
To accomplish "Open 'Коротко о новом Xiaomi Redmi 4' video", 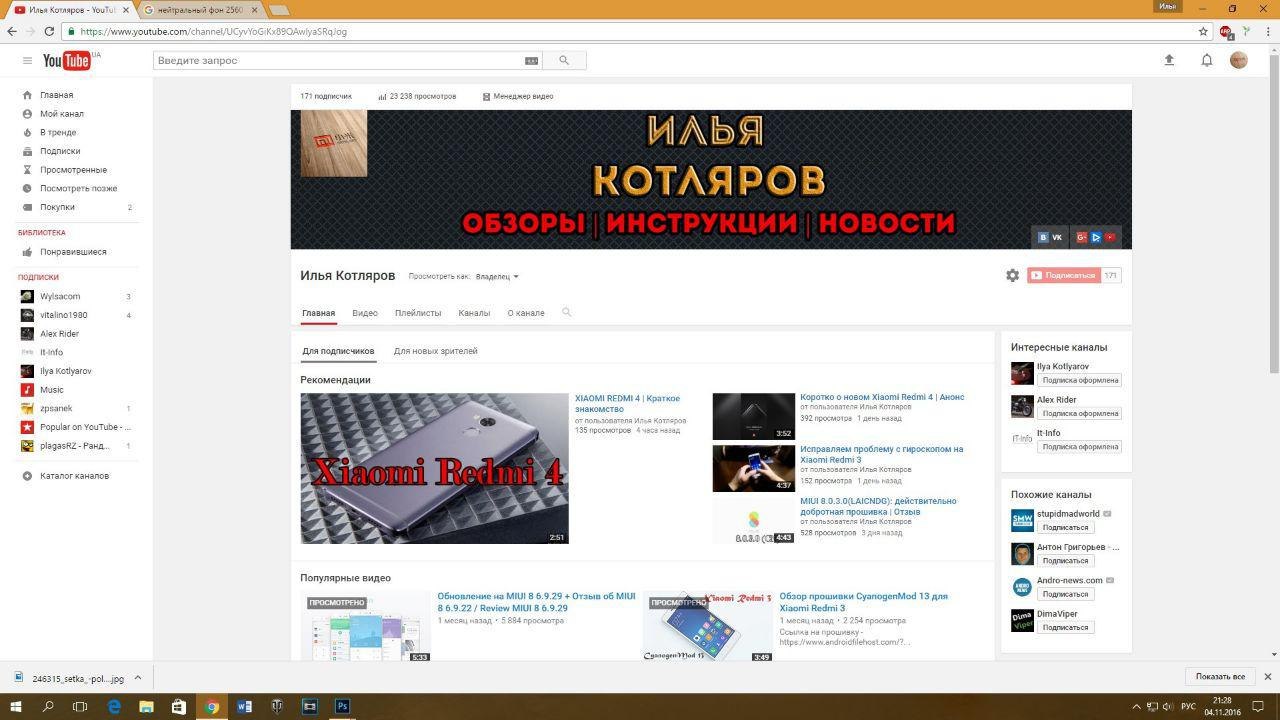I will [882, 397].
